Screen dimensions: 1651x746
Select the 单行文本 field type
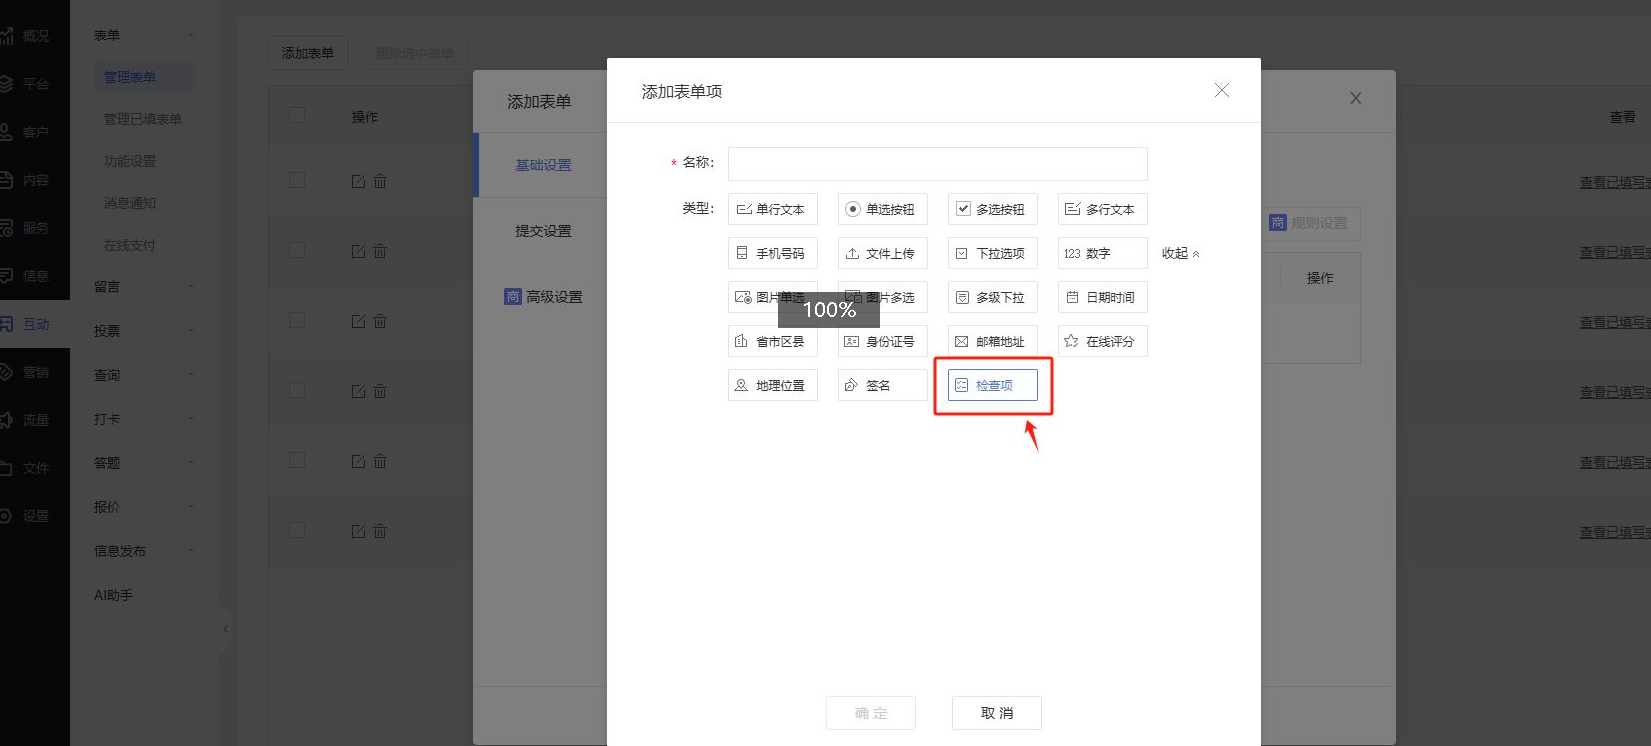[x=772, y=209]
